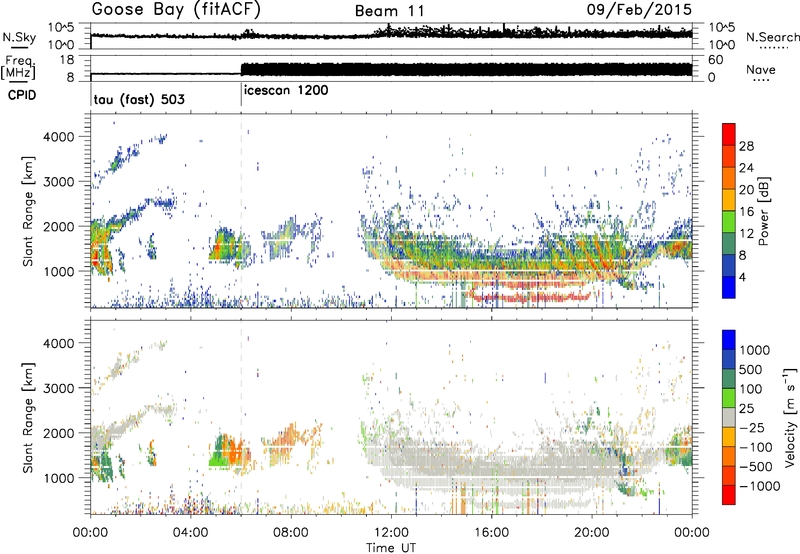The image size is (800, 554).
Task: Click the '28' Power colorbar label
Action: [746, 146]
